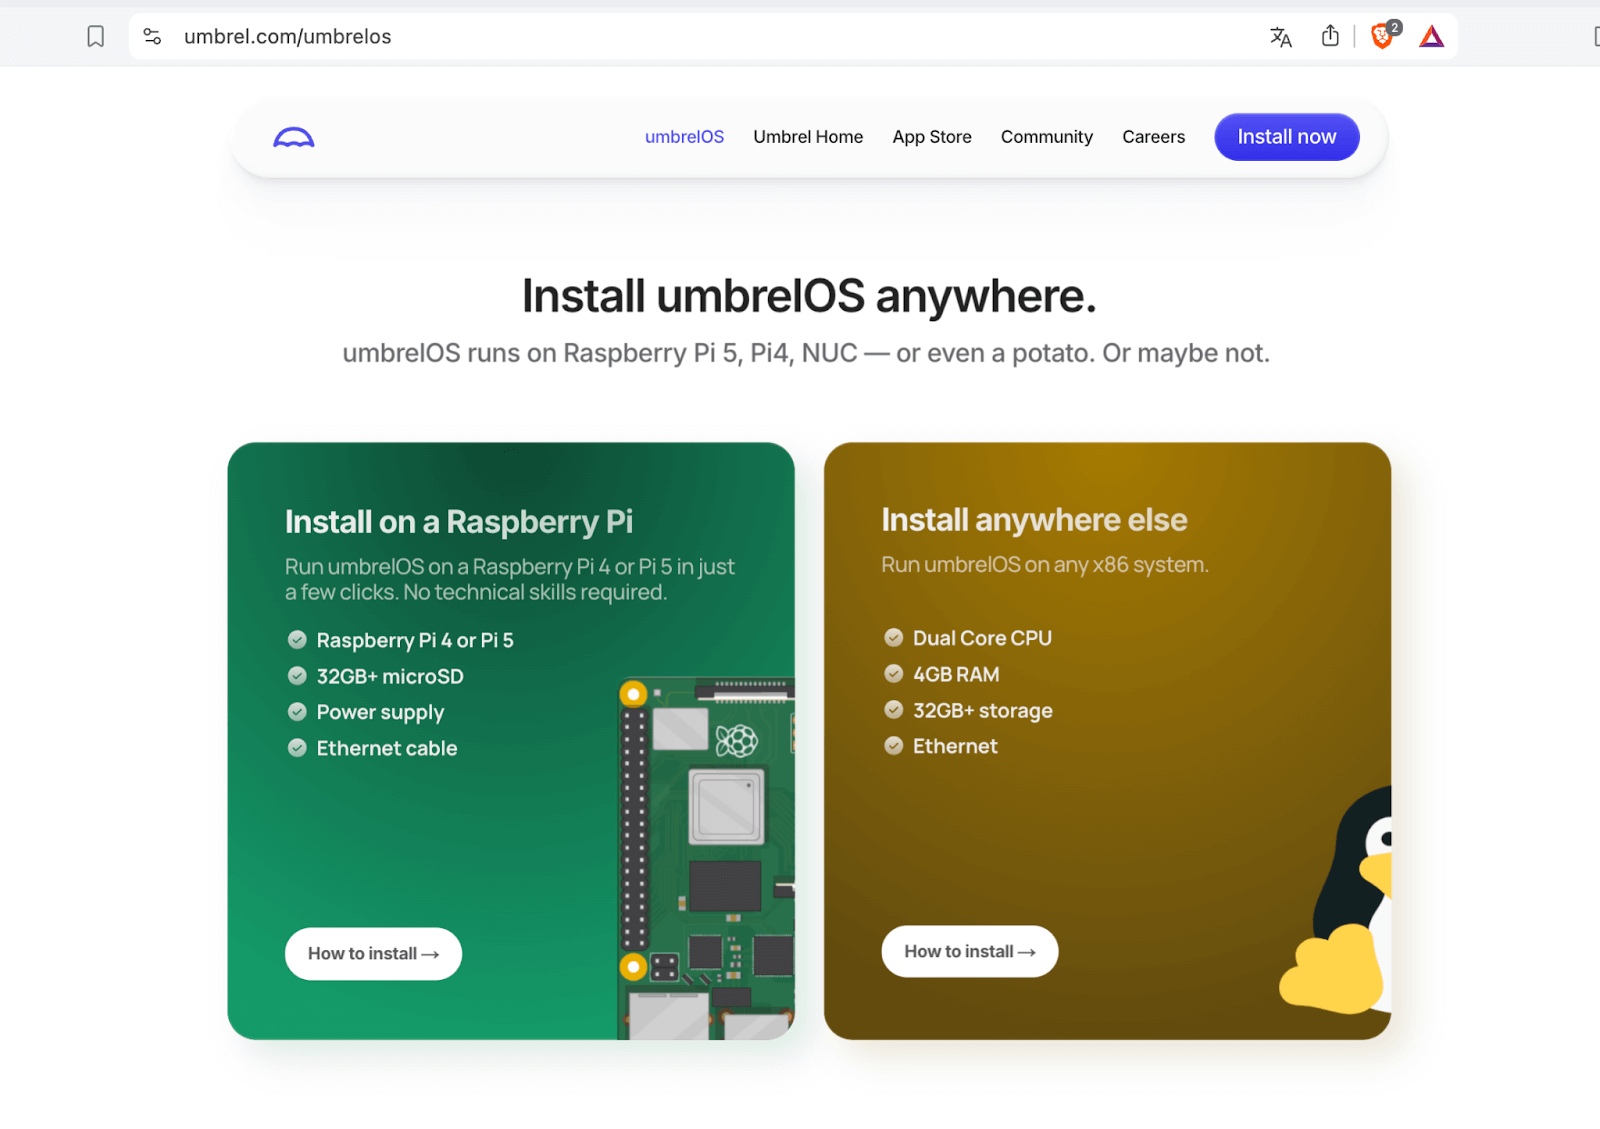Image resolution: width=1600 pixels, height=1129 pixels.
Task: Click the Raspberry Pi board illustration
Action: click(706, 859)
